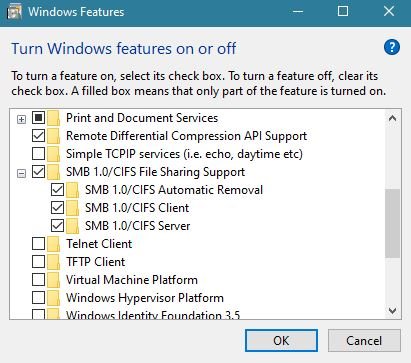
Task: Click scrollbar up arrow in features list
Action: click(x=392, y=118)
